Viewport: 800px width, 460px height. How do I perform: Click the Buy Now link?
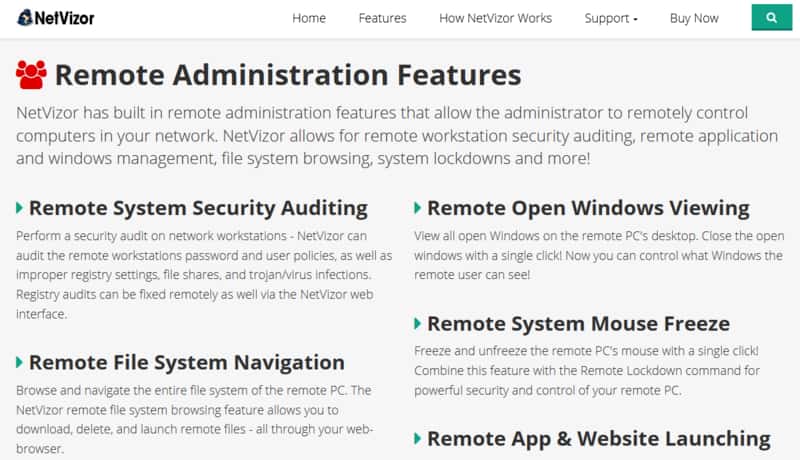694,18
